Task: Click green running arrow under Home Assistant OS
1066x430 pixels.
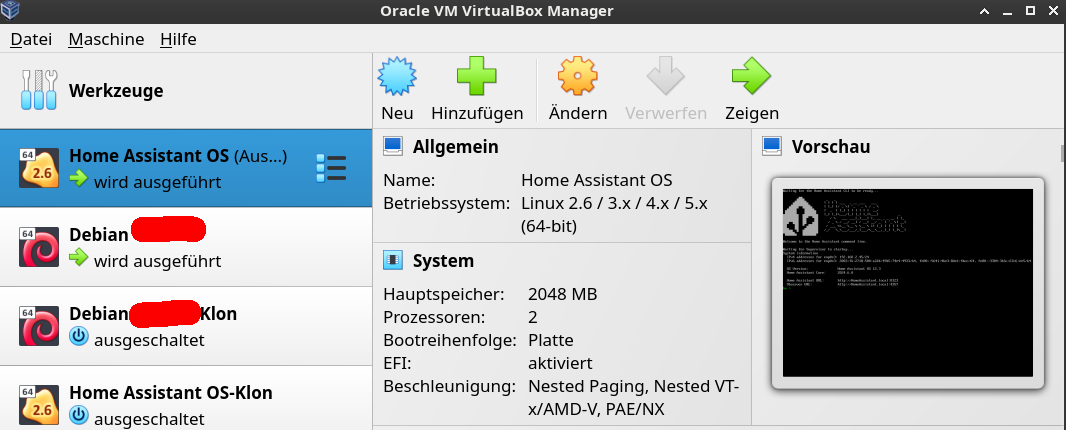Action: (79, 180)
